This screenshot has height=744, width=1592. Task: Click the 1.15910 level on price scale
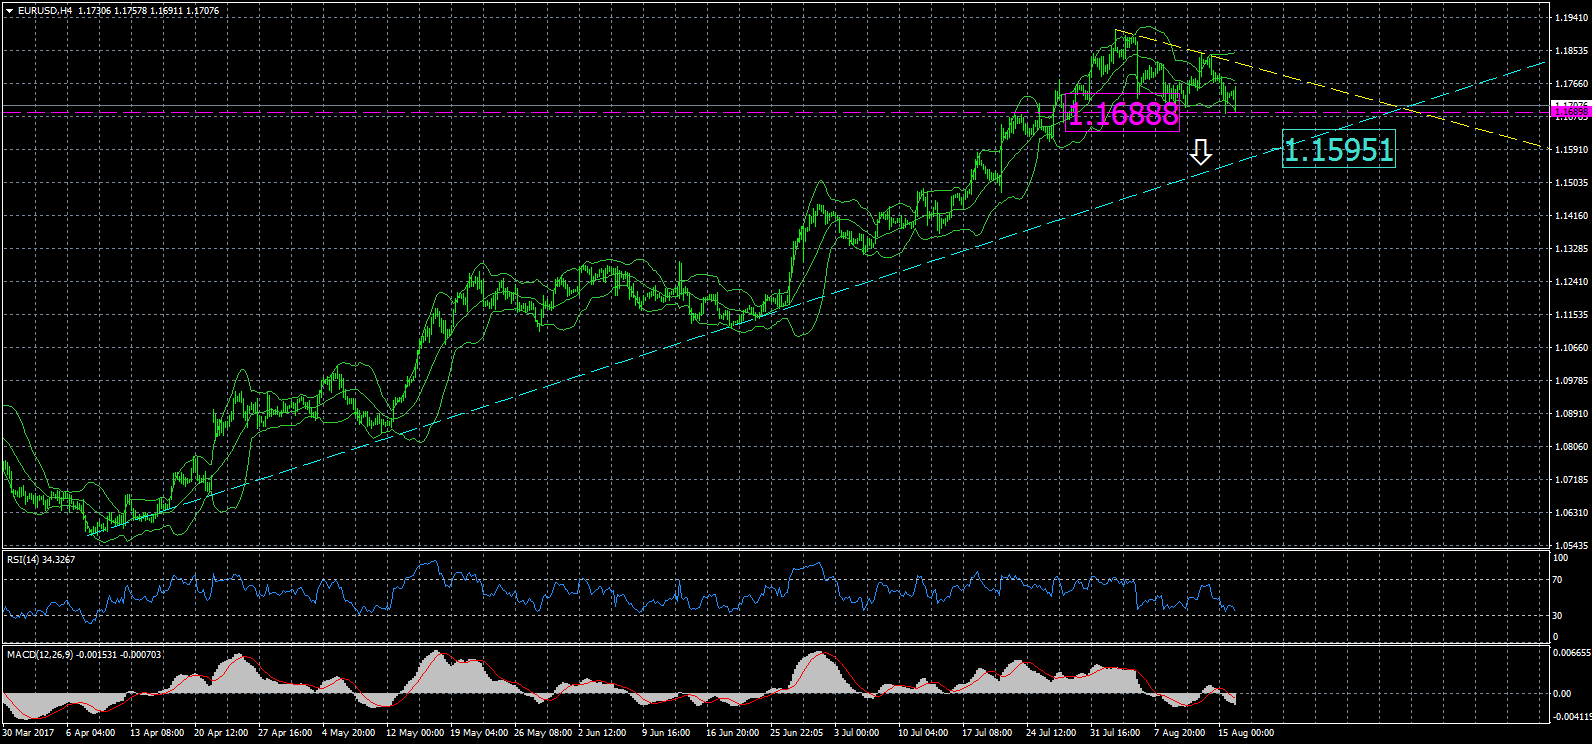tap(1570, 150)
